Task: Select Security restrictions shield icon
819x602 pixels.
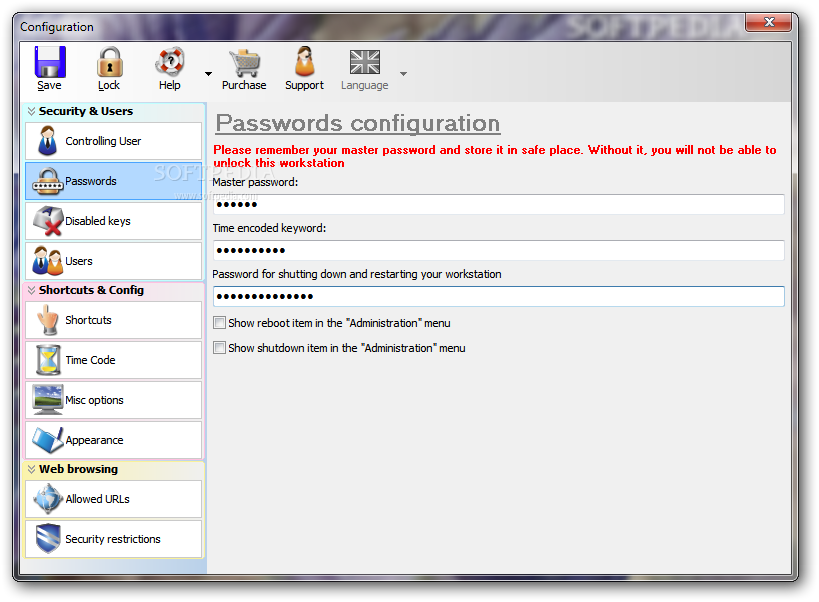Action: [48, 539]
